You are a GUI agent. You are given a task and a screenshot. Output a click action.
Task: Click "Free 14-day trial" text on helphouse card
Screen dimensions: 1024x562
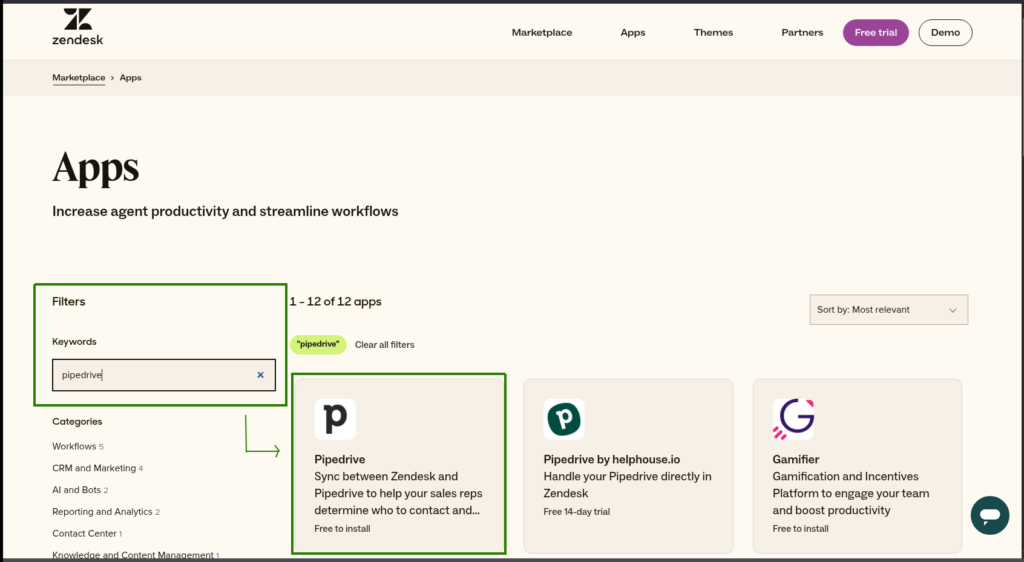pyautogui.click(x=577, y=512)
